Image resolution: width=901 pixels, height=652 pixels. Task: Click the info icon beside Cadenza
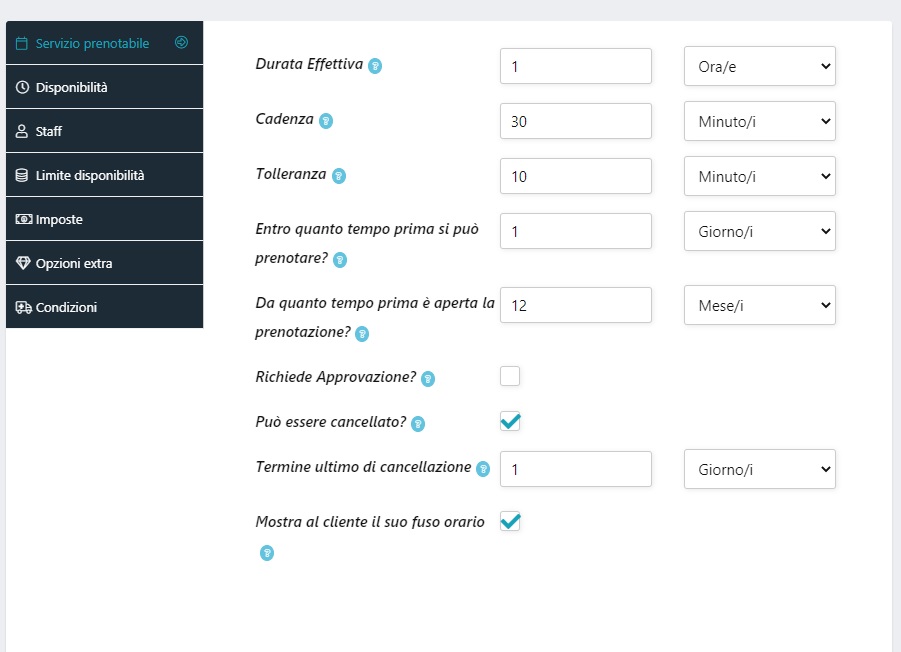click(x=325, y=121)
